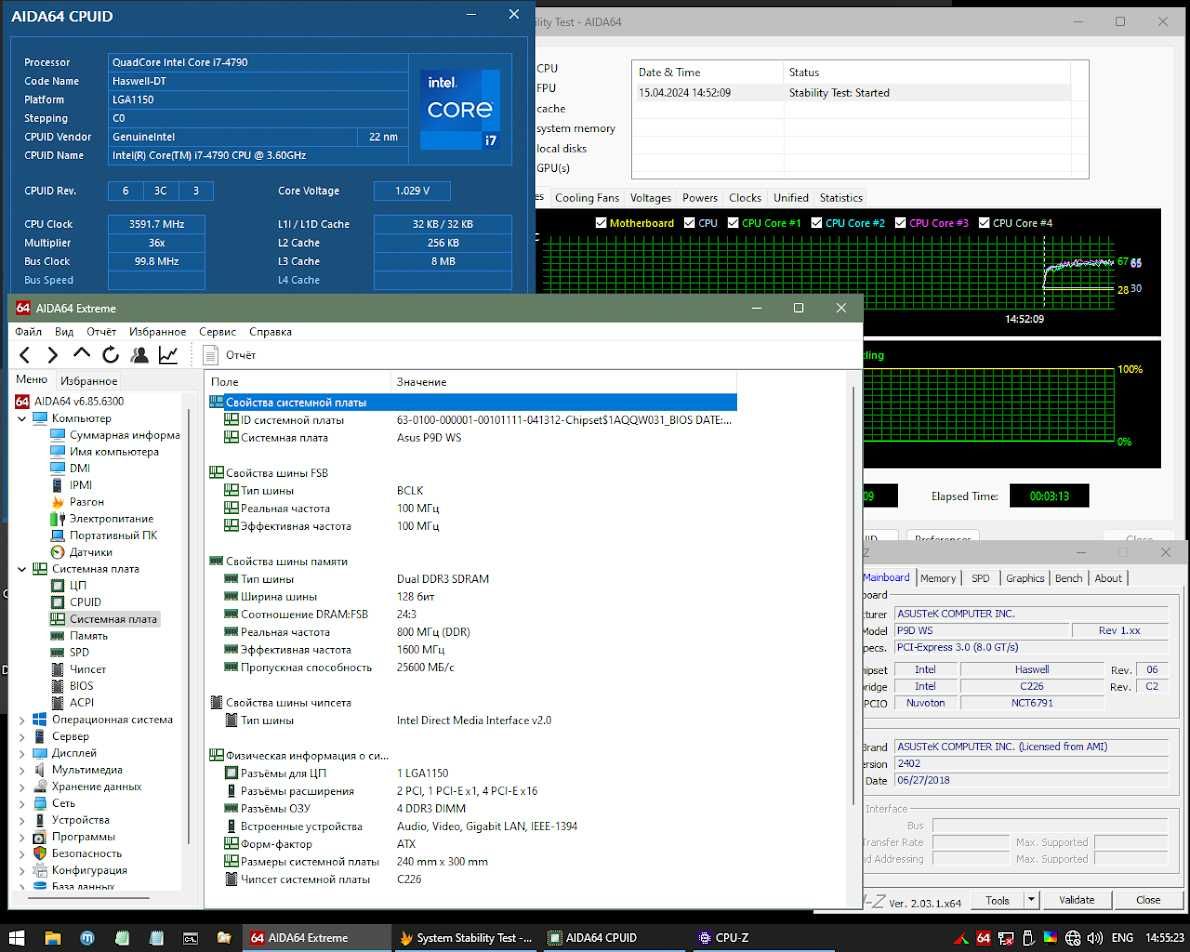Switch to System Stability Test taskbar button
This screenshot has height=952, width=1190.
[x=466, y=938]
